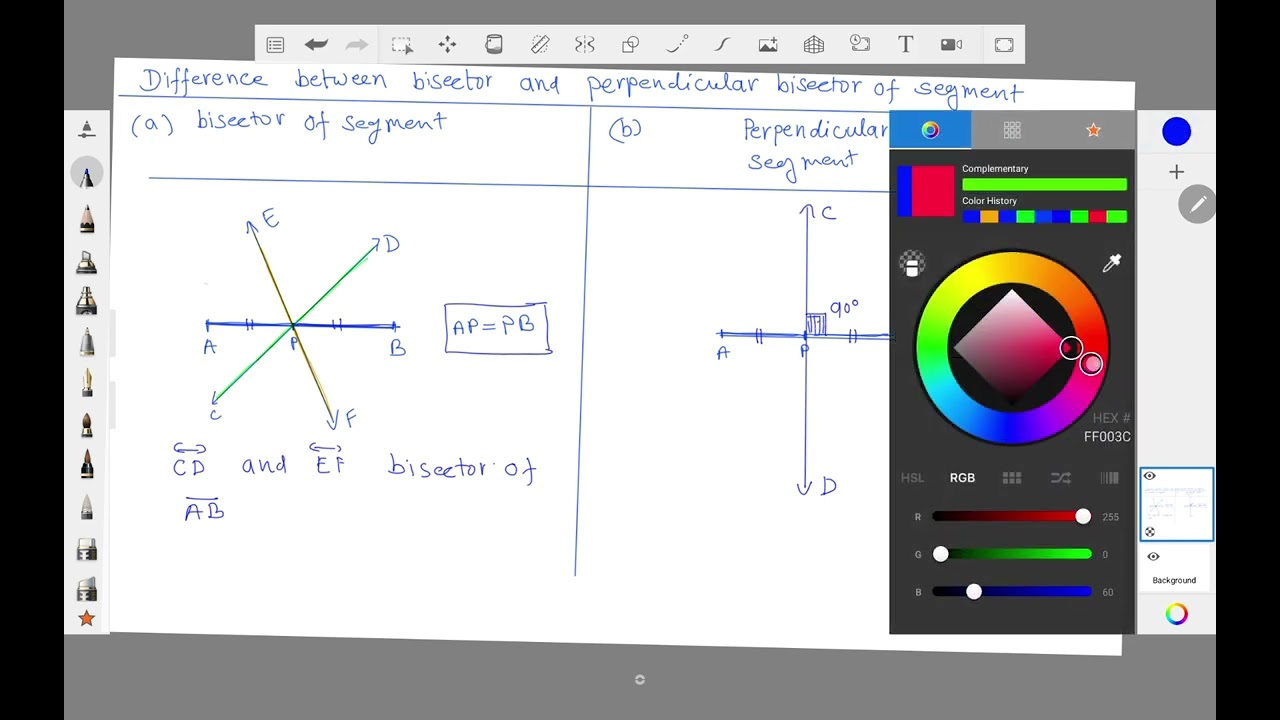Open background color wheel icon

1176,614
